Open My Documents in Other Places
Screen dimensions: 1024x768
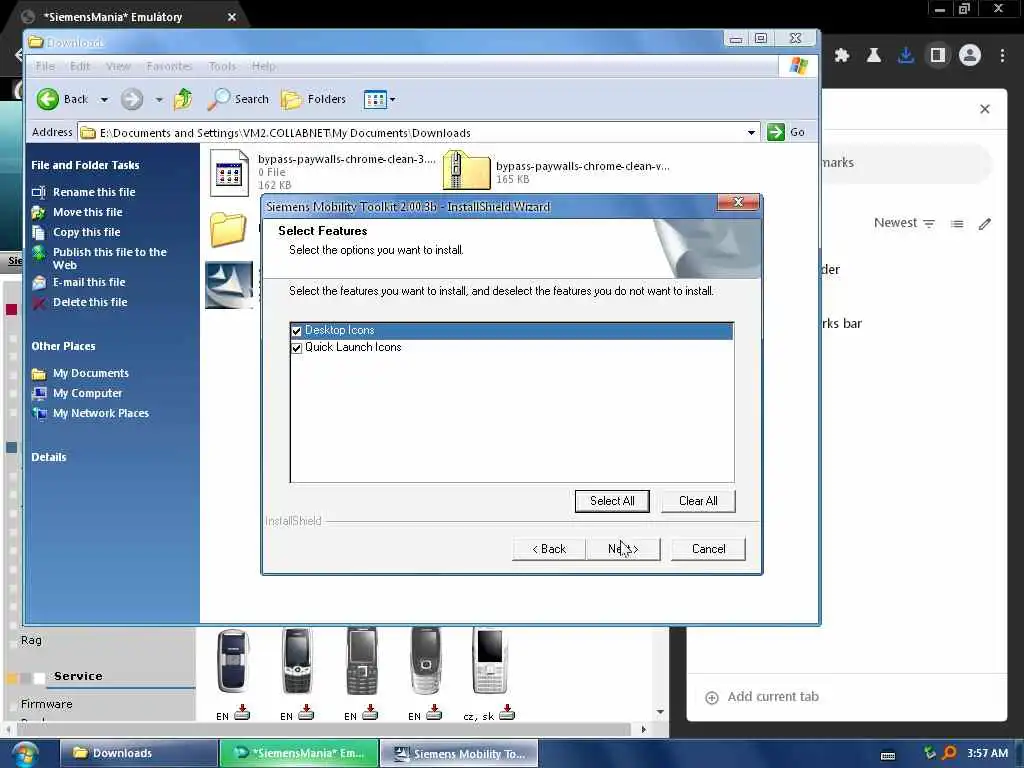tap(91, 373)
